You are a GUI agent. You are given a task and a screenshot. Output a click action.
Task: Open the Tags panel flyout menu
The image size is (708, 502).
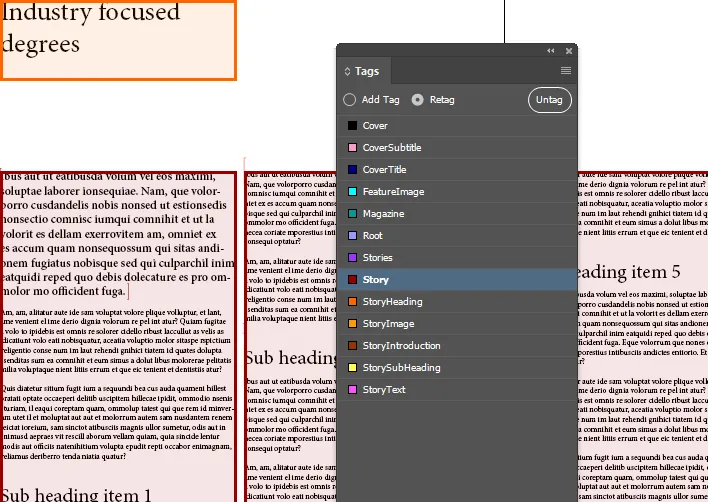point(565,70)
